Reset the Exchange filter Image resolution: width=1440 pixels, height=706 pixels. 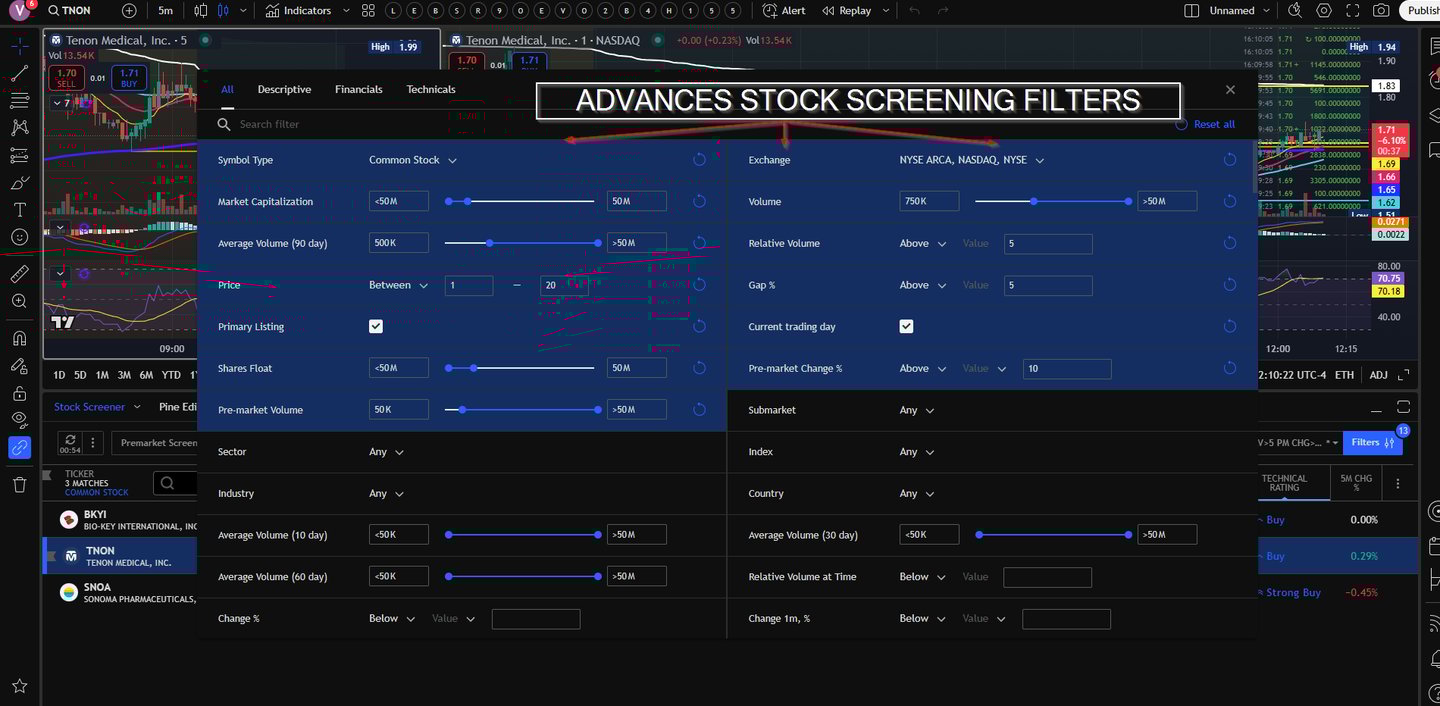pyautogui.click(x=1230, y=160)
